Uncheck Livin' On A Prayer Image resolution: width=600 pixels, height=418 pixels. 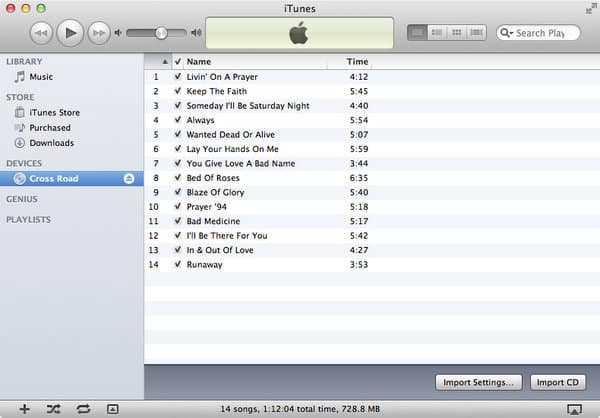tap(178, 77)
